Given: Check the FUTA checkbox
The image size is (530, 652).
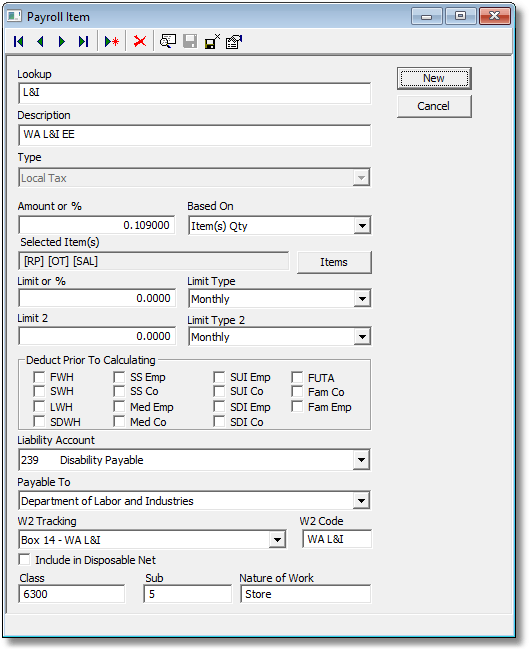Looking at the screenshot, I should [297, 377].
